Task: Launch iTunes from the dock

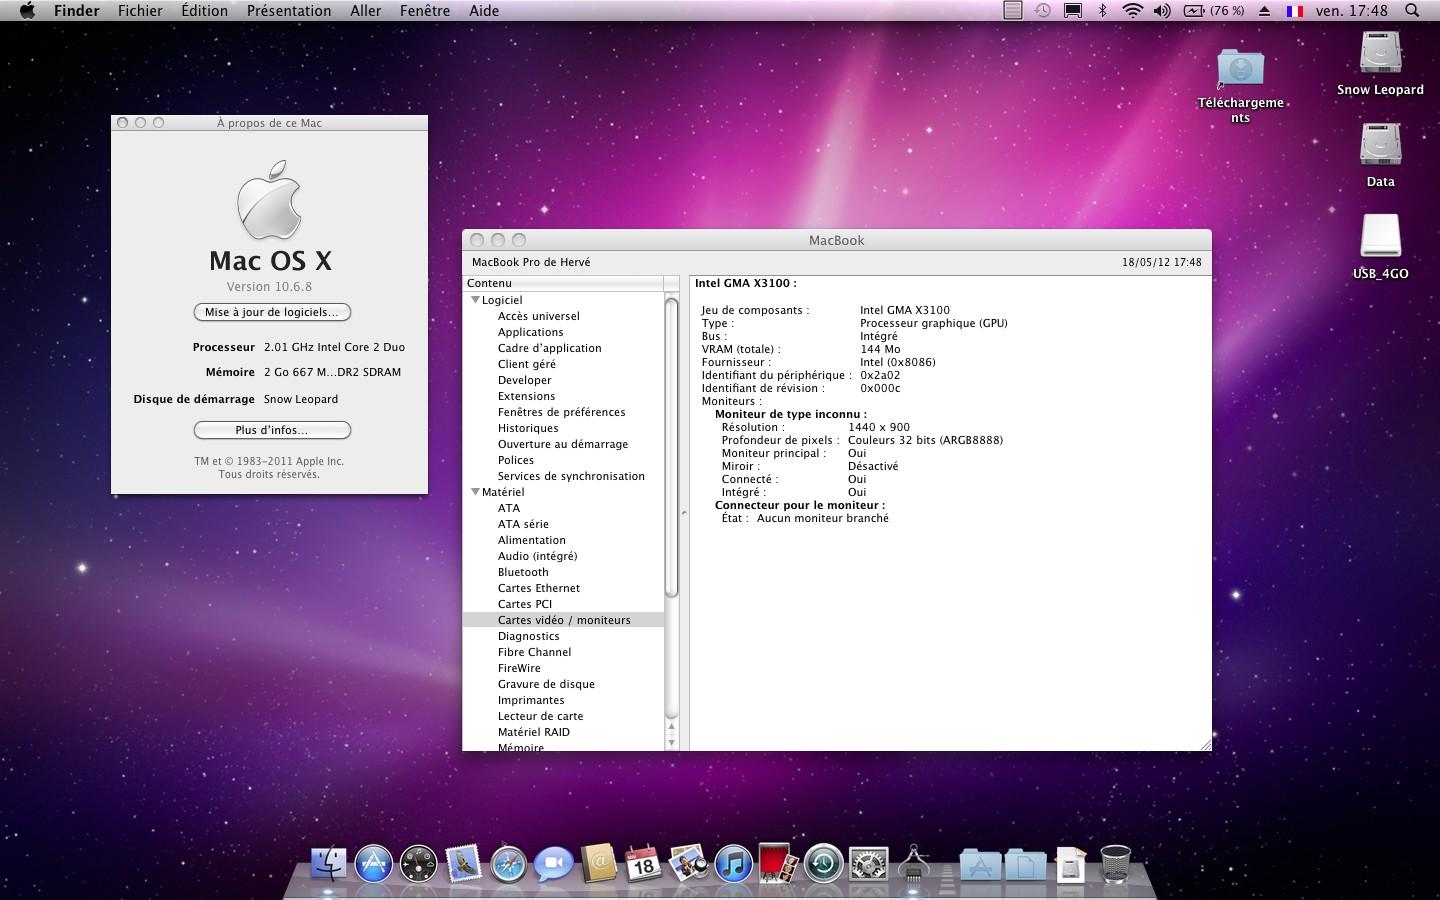Action: point(733,864)
